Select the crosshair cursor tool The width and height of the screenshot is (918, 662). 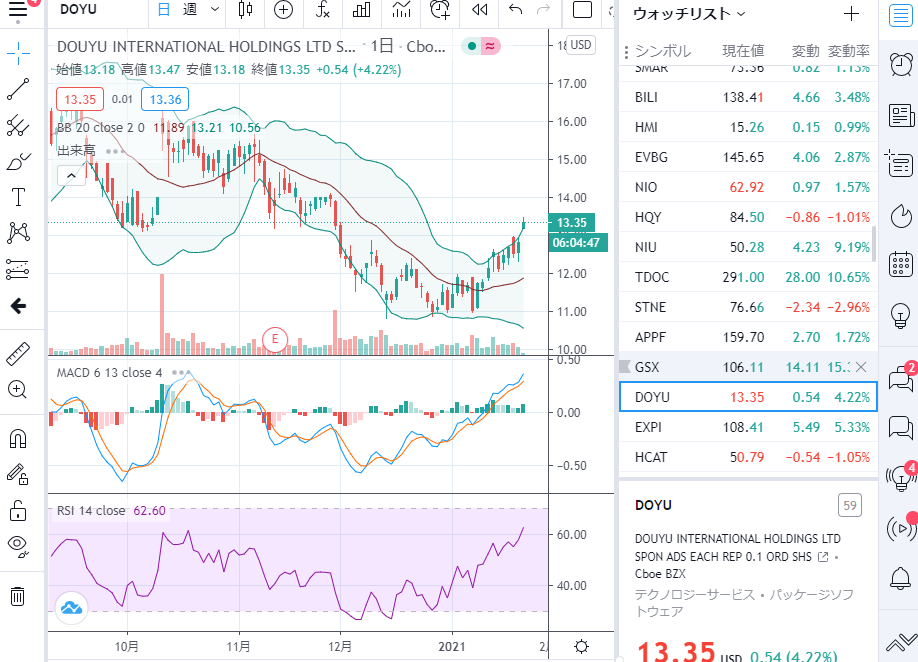[x=18, y=53]
